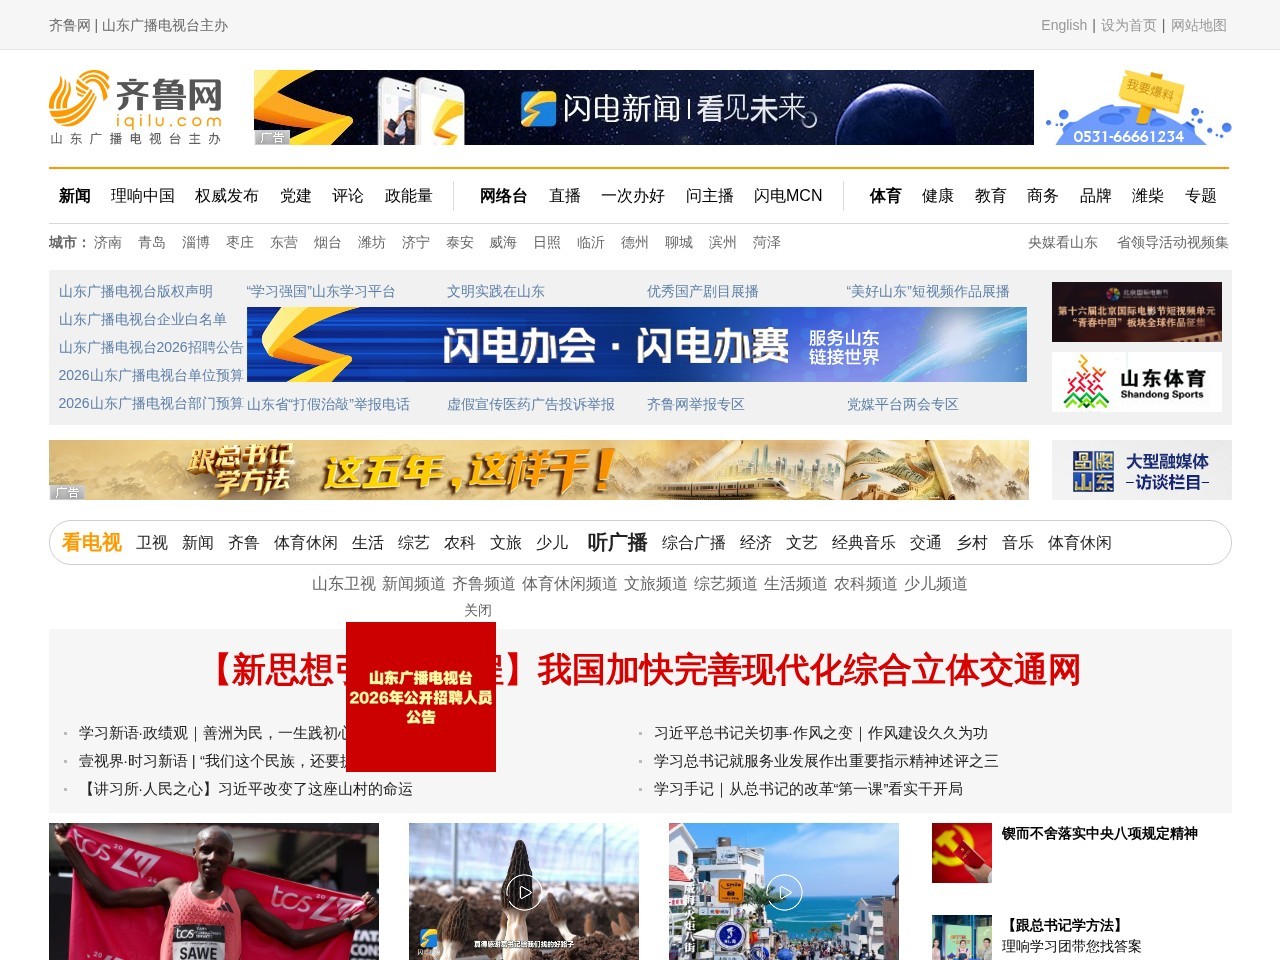Image resolution: width=1280 pixels, height=960 pixels.
Task: Open the English version link
Action: [x=1063, y=25]
